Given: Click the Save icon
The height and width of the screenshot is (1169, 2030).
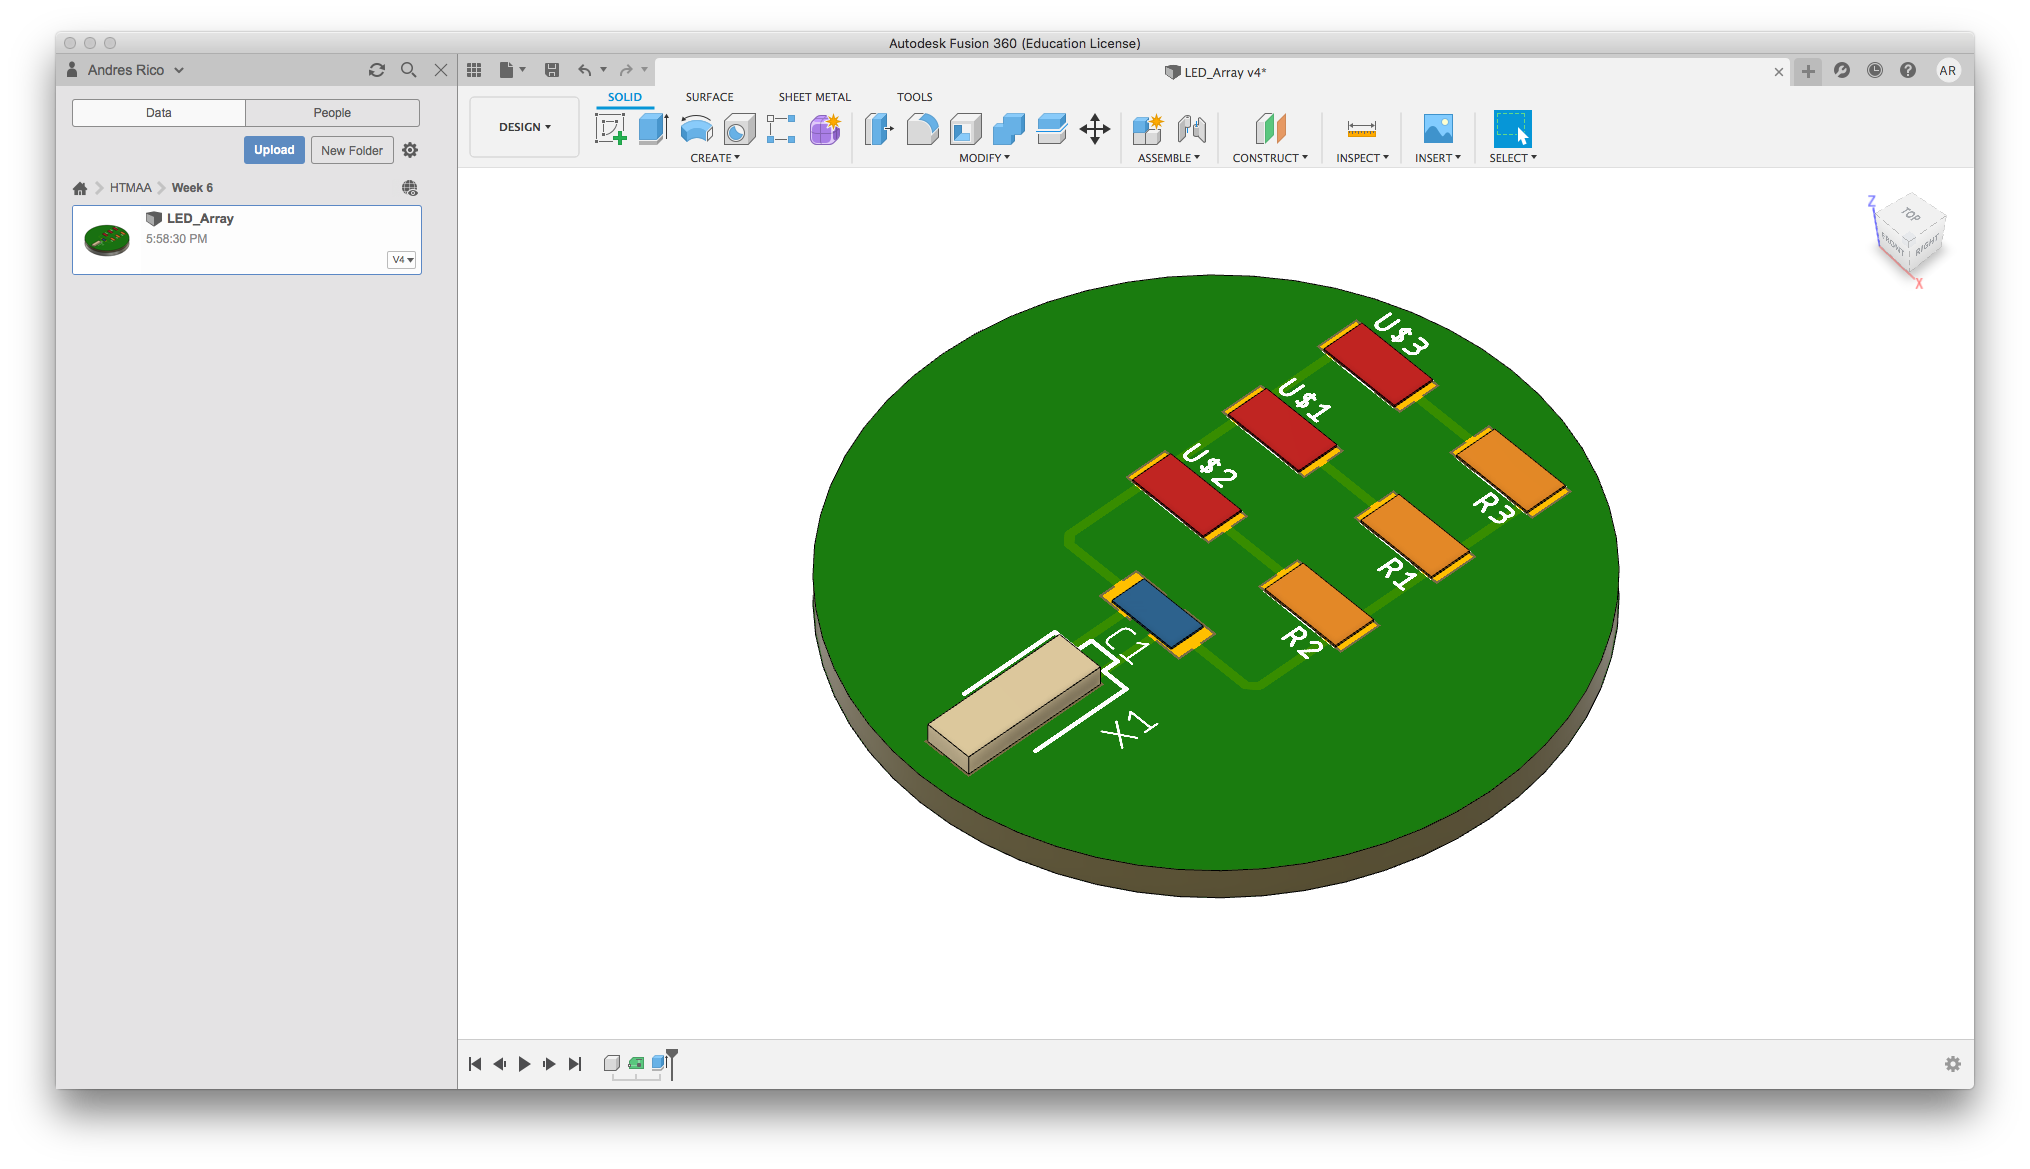Looking at the screenshot, I should [x=552, y=70].
